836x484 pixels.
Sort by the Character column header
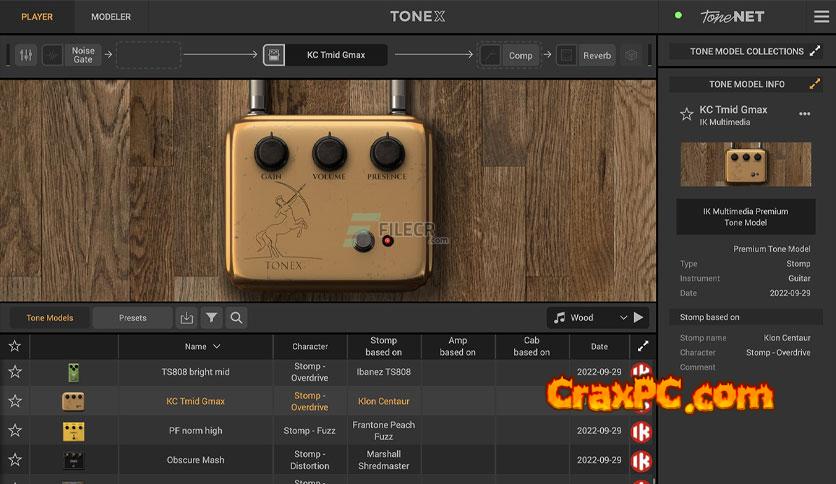point(310,346)
